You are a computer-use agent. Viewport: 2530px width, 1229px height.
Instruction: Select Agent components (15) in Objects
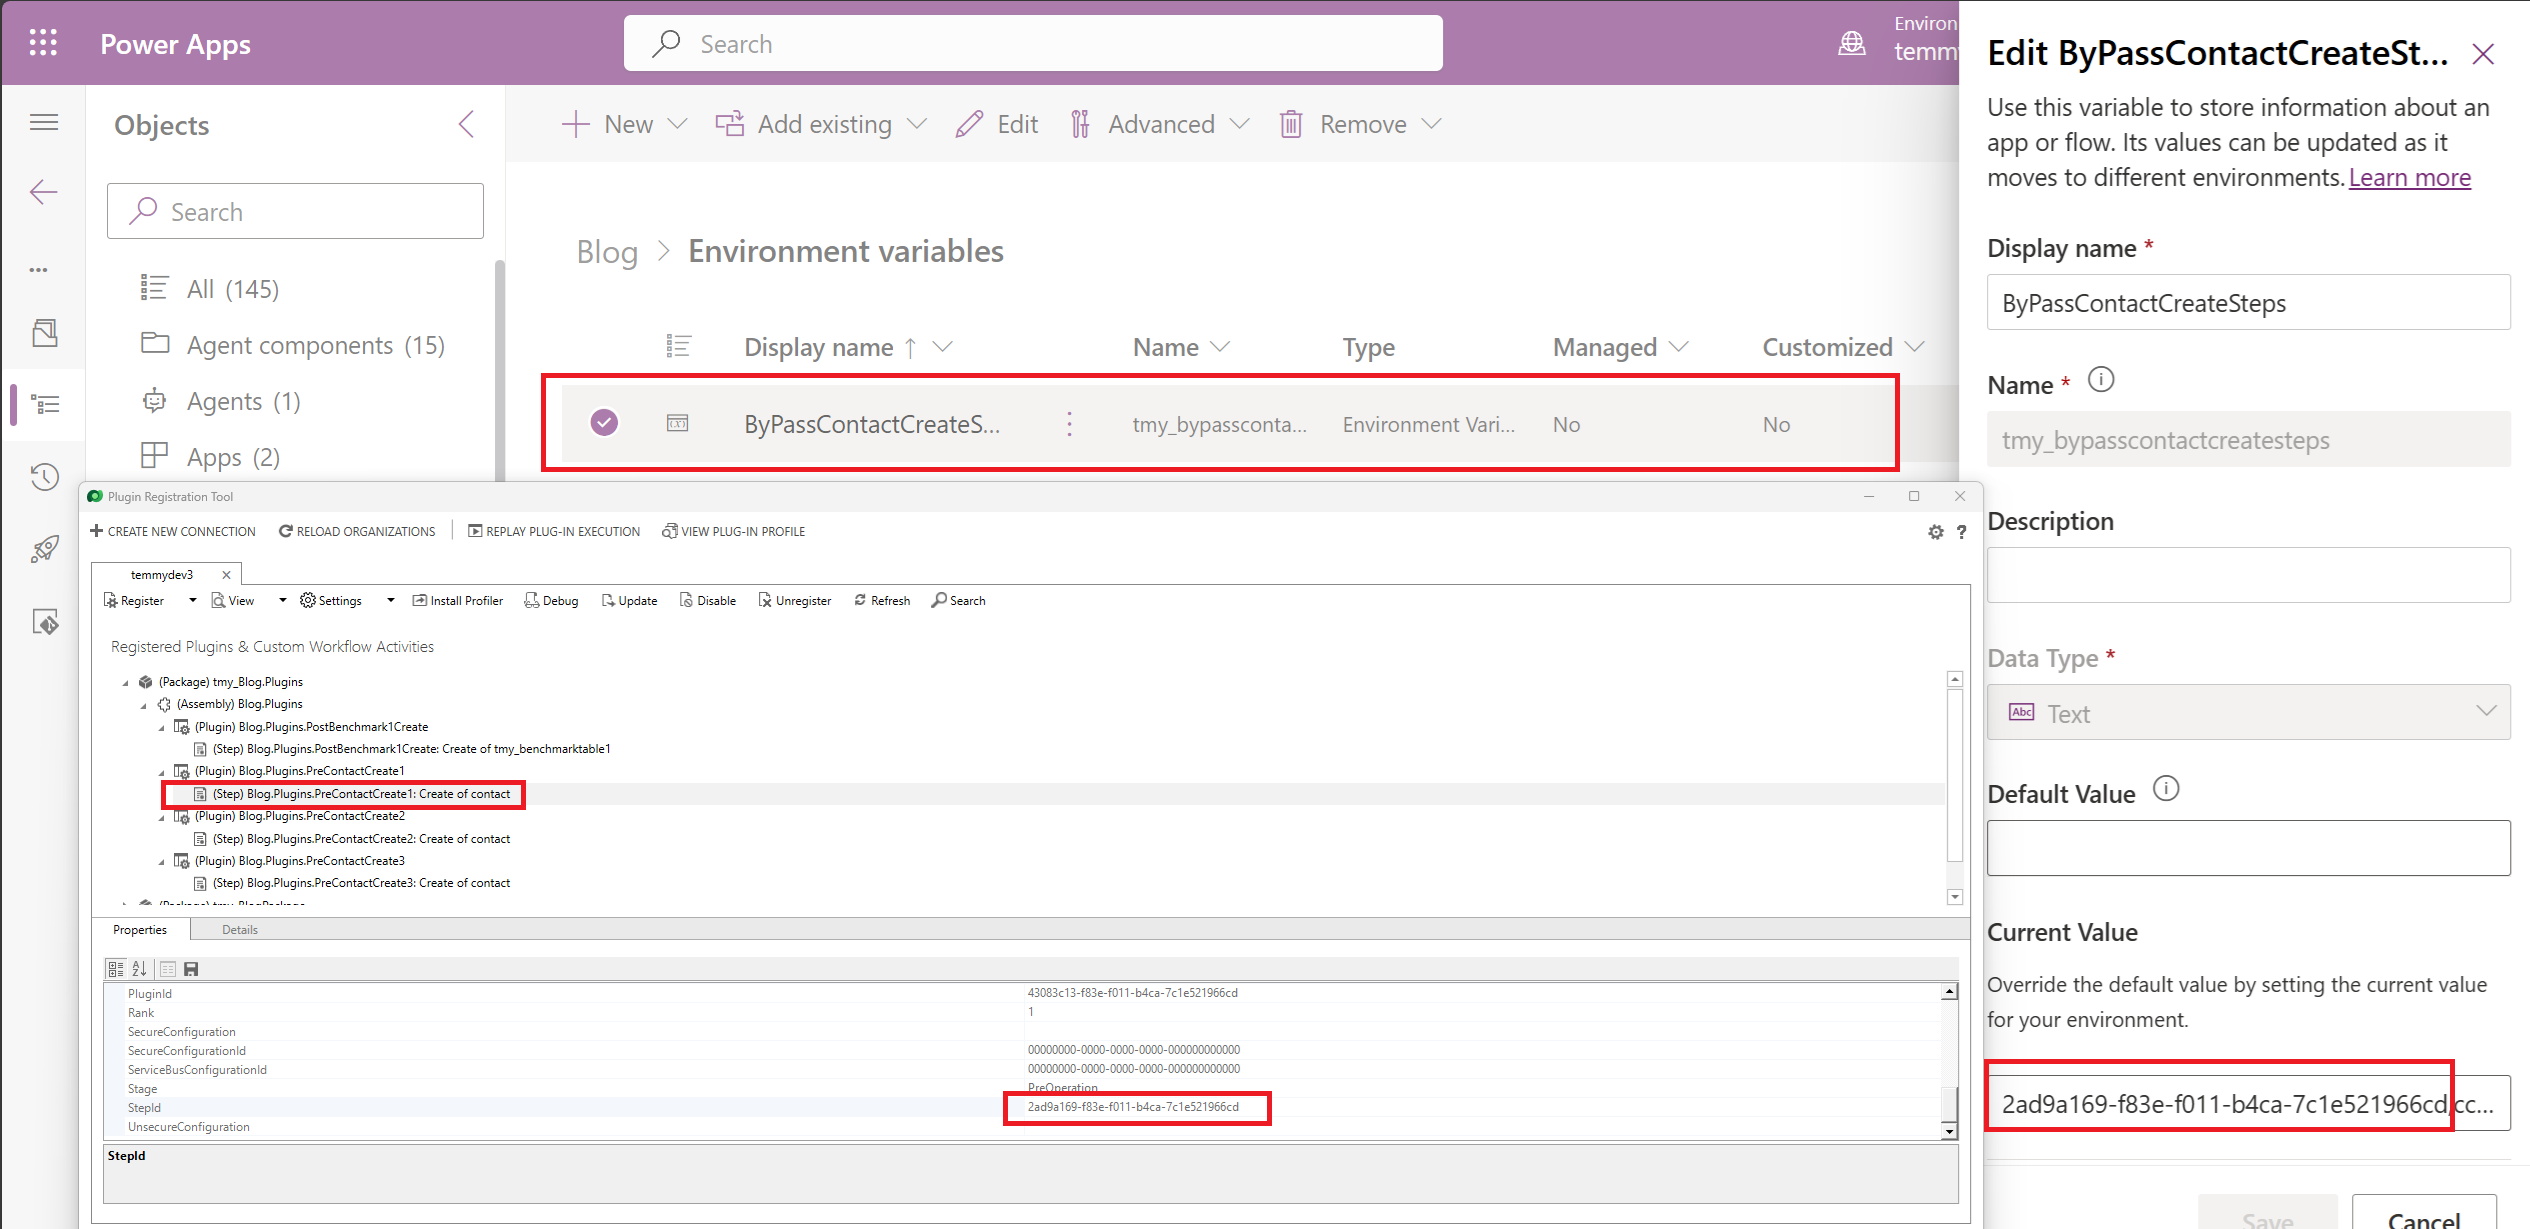[292, 345]
